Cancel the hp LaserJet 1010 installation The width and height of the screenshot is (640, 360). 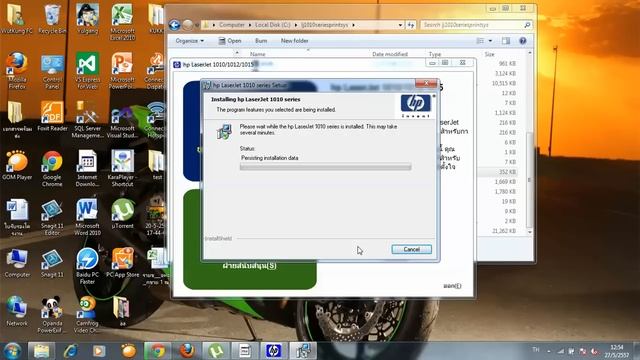(411, 249)
